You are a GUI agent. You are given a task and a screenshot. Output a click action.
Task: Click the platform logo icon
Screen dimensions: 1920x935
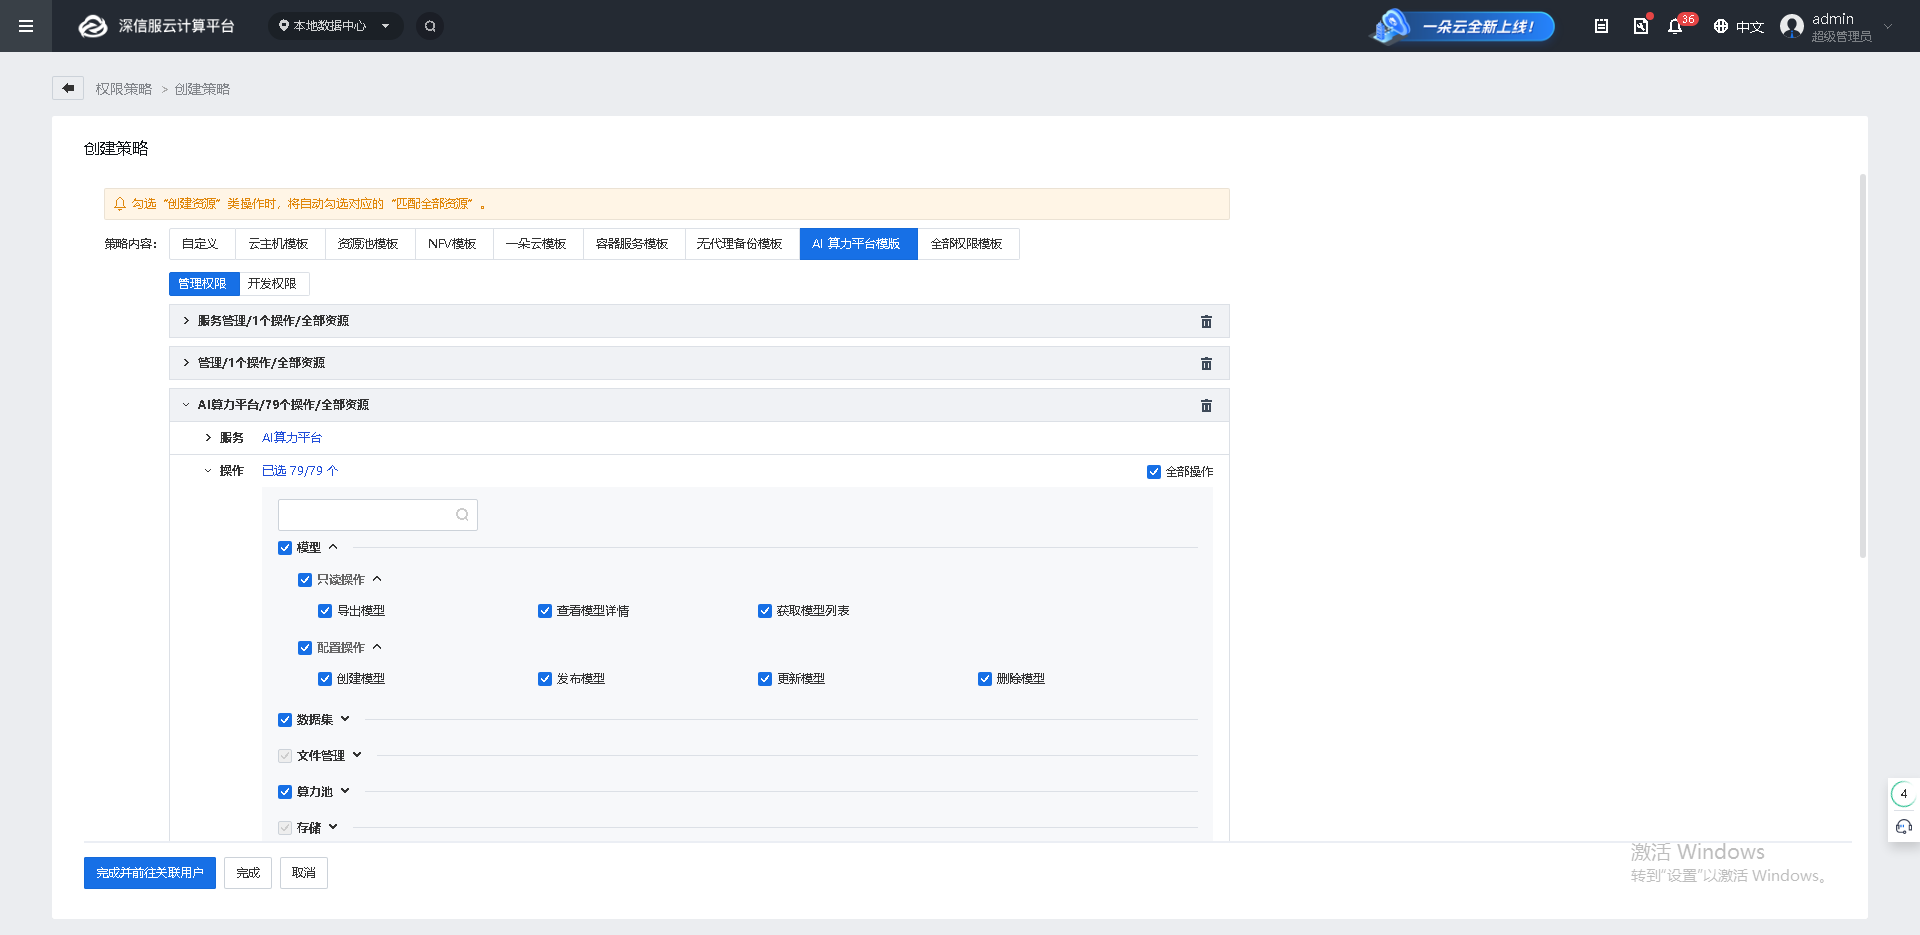point(93,26)
